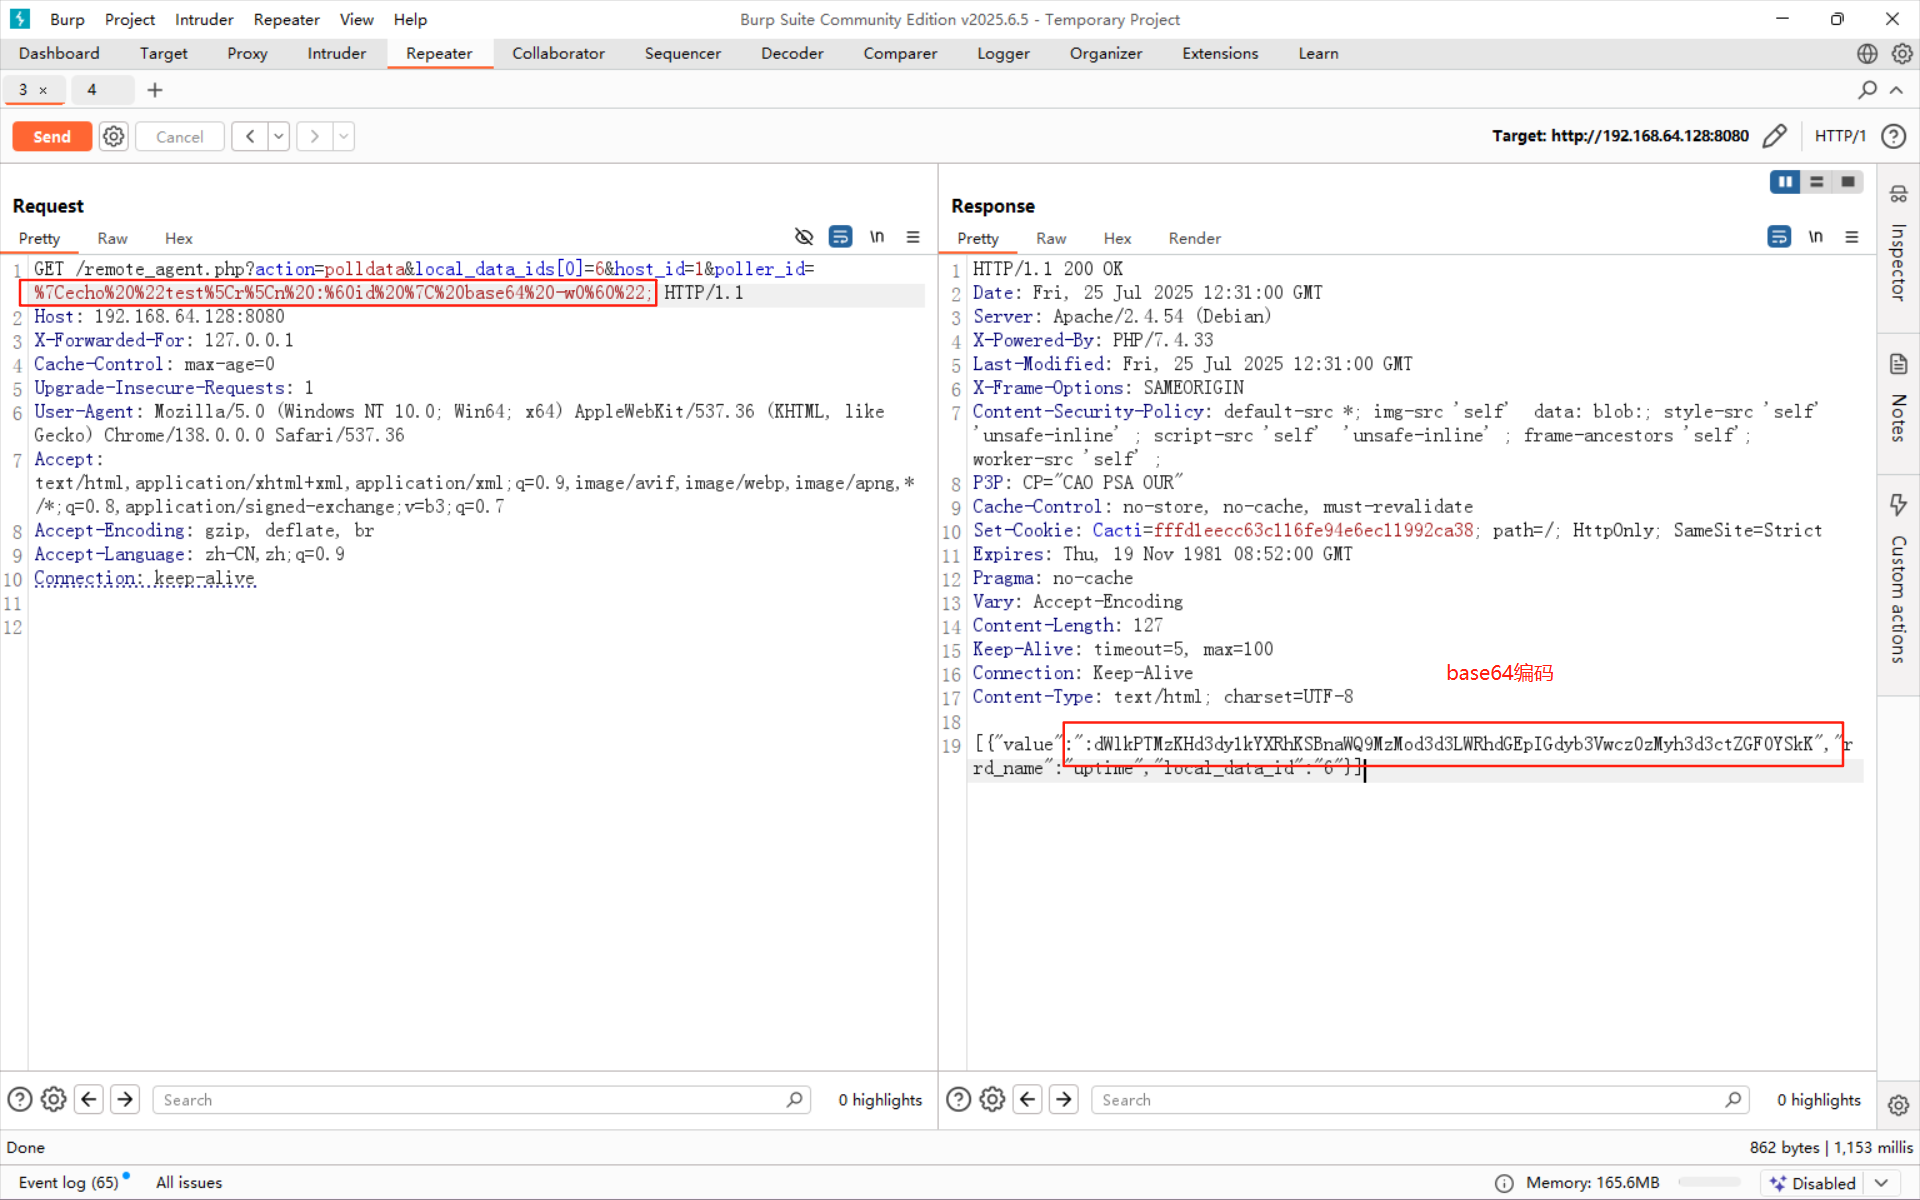
Task: Open the Proxy tool tab
Action: point(247,53)
